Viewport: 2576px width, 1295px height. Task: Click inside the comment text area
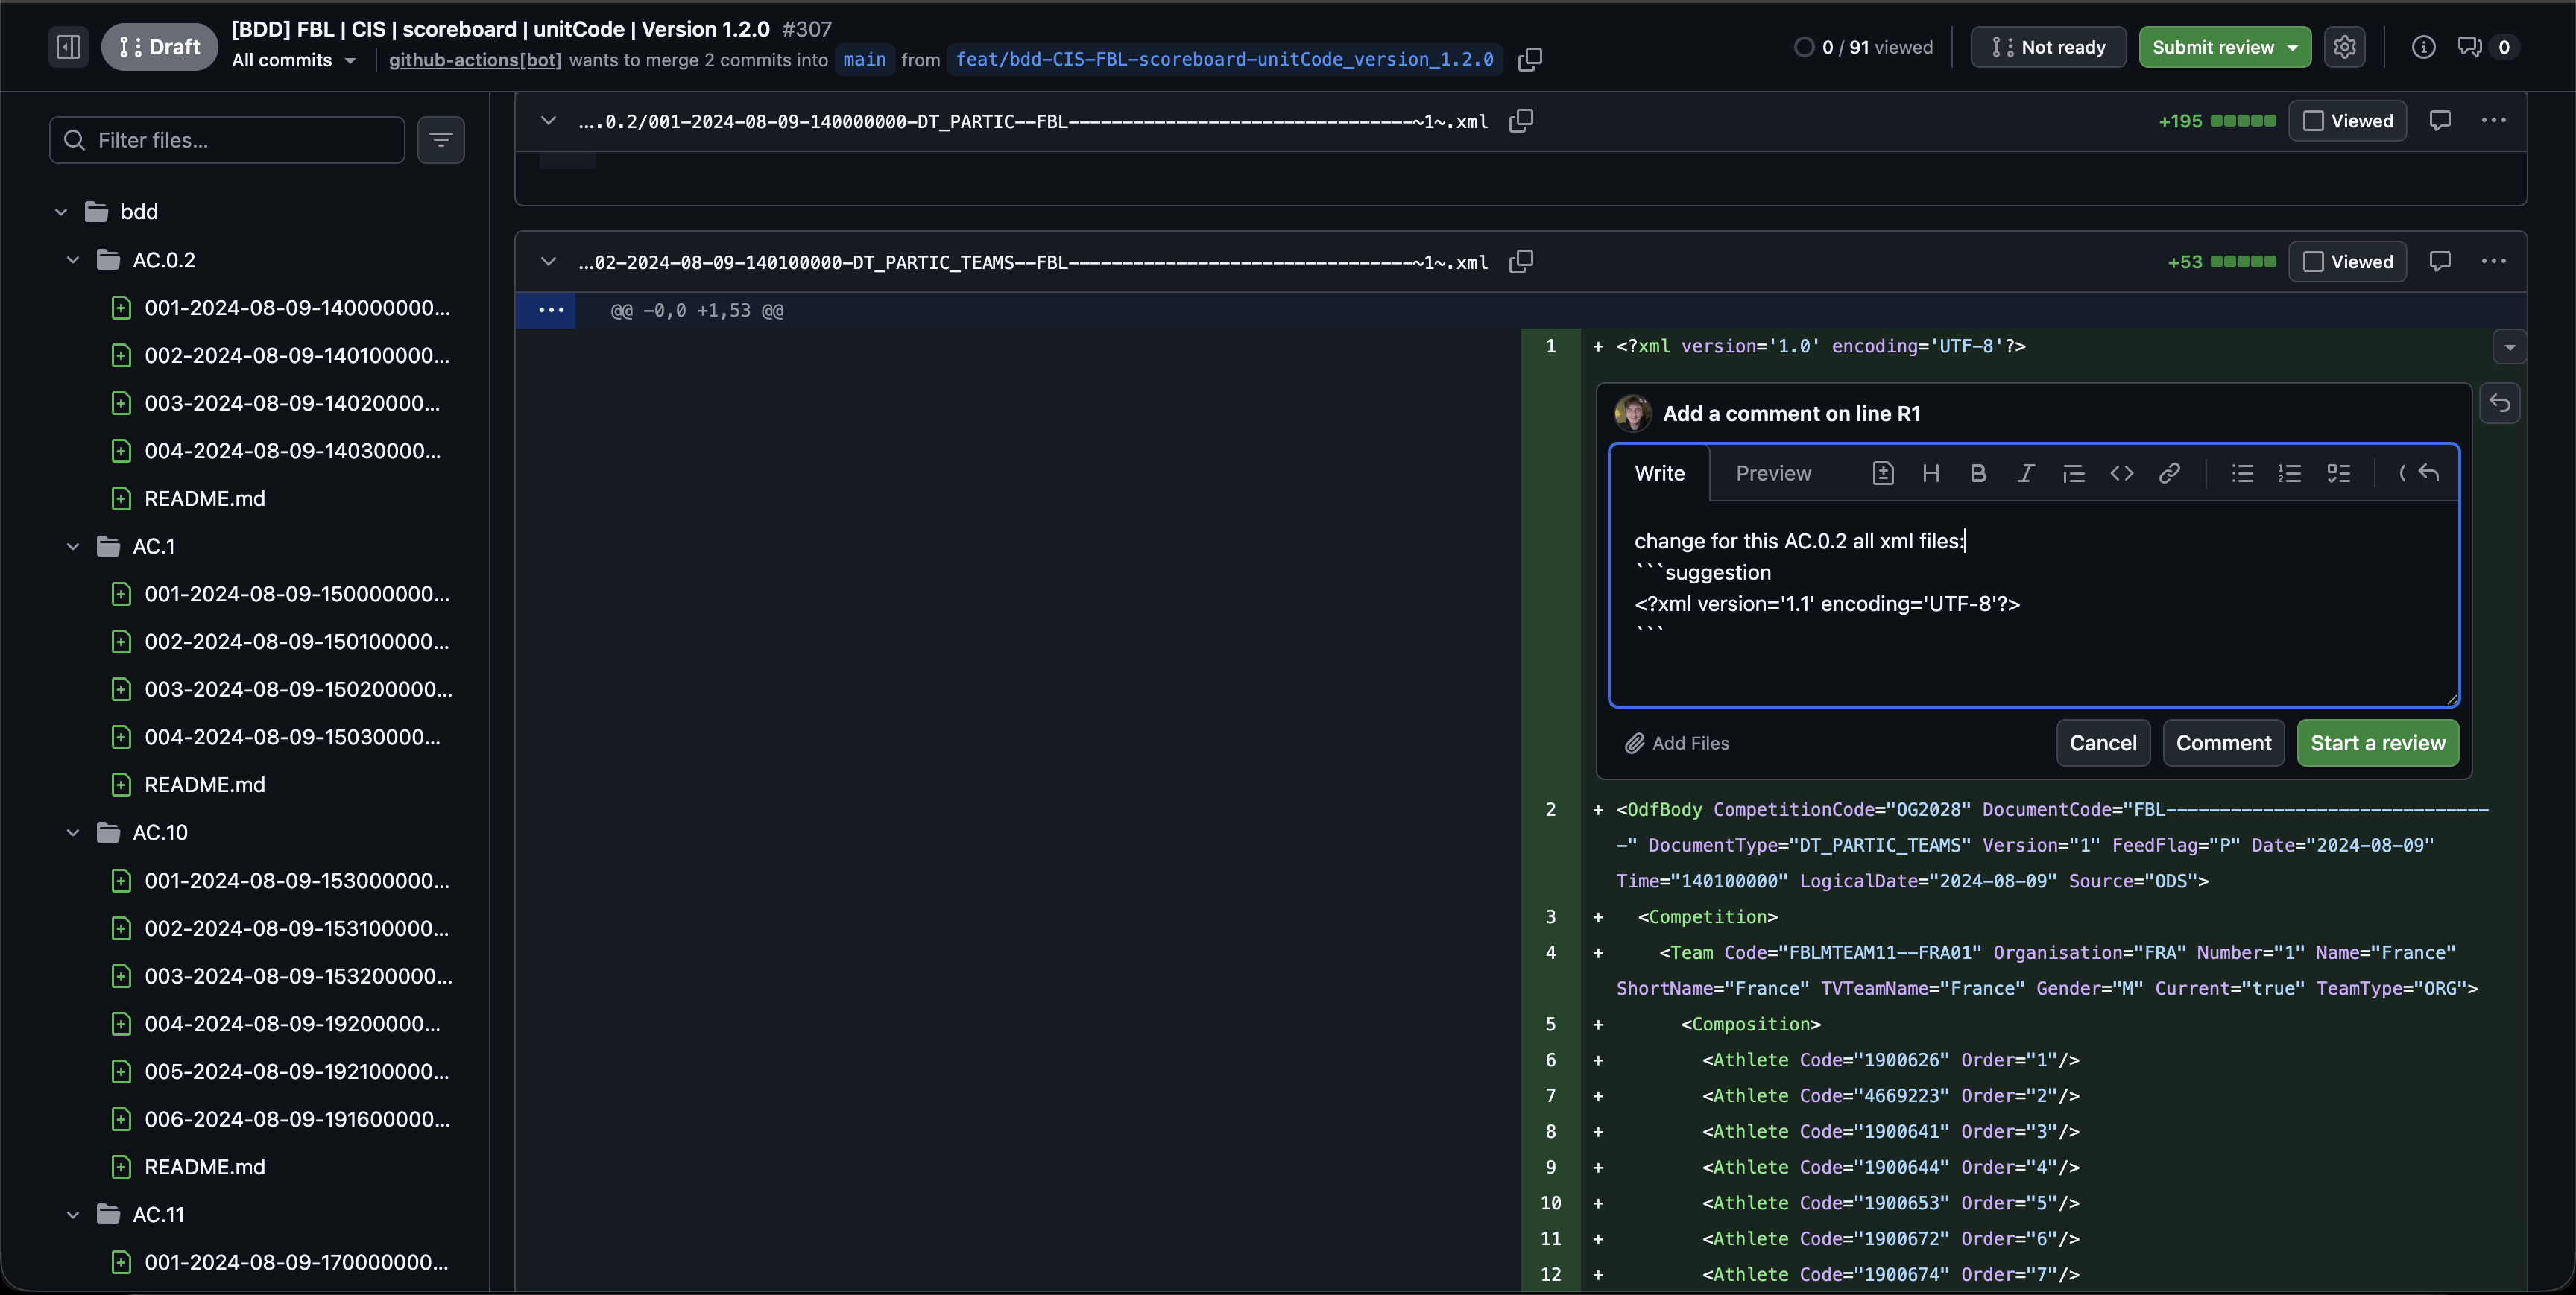pyautogui.click(x=2033, y=603)
